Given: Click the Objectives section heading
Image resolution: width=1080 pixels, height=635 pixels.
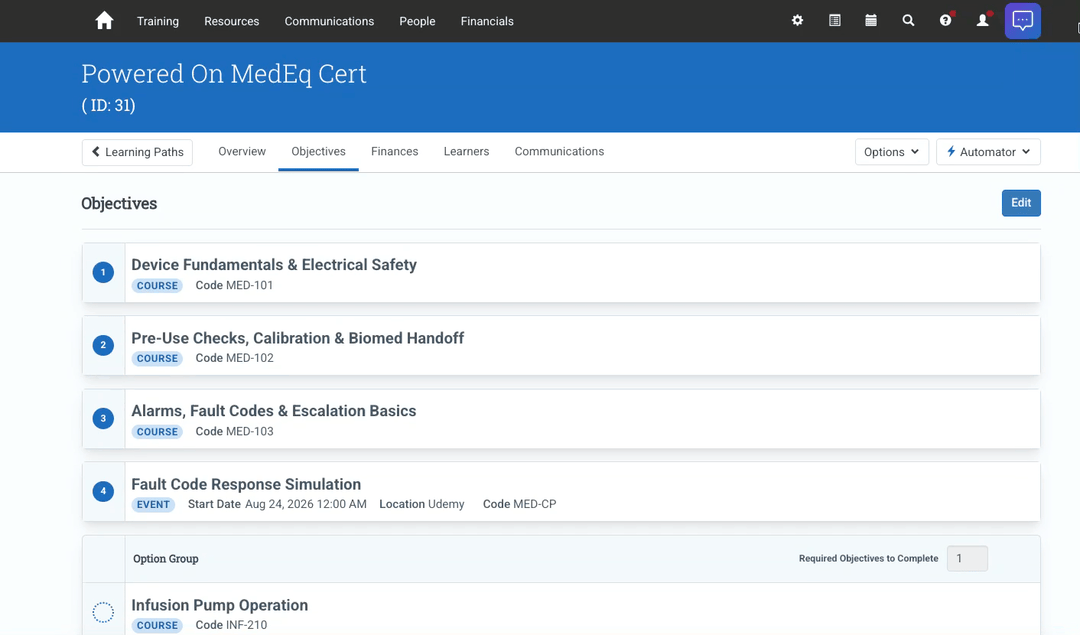Looking at the screenshot, I should 119,203.
